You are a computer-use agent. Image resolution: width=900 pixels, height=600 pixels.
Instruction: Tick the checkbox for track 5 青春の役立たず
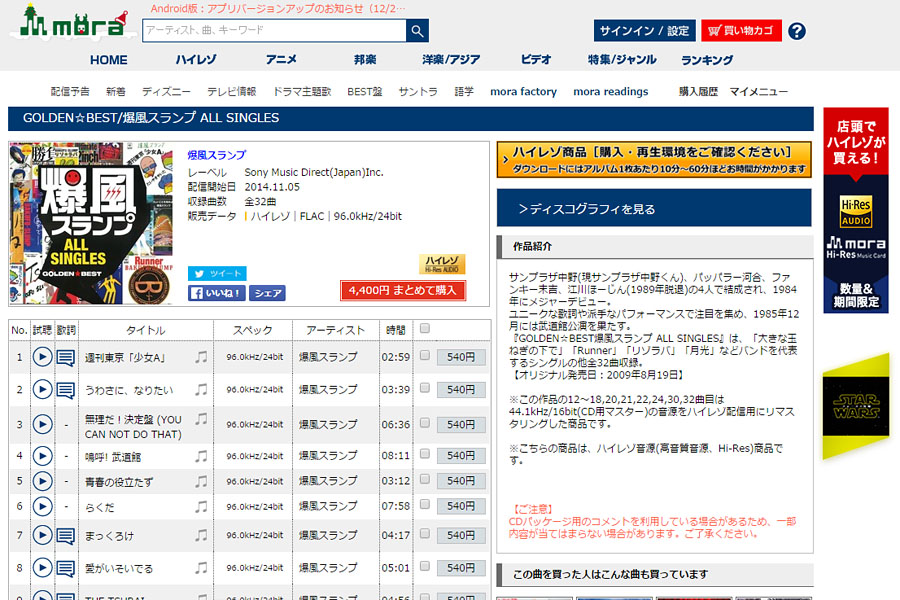pos(425,479)
